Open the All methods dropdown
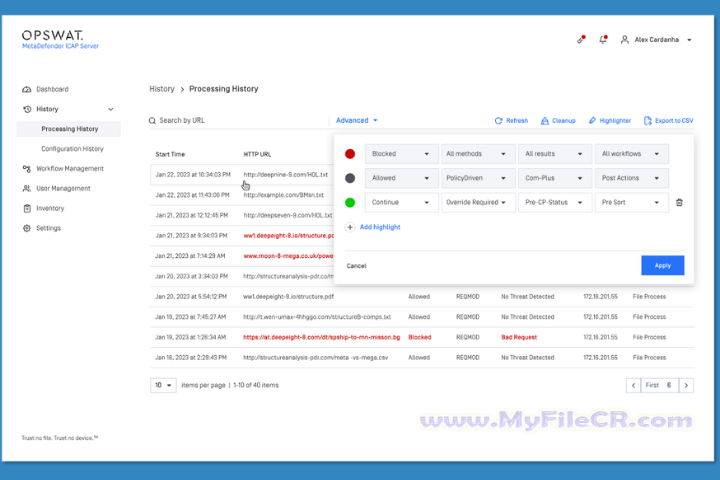The image size is (720, 480). click(x=476, y=154)
